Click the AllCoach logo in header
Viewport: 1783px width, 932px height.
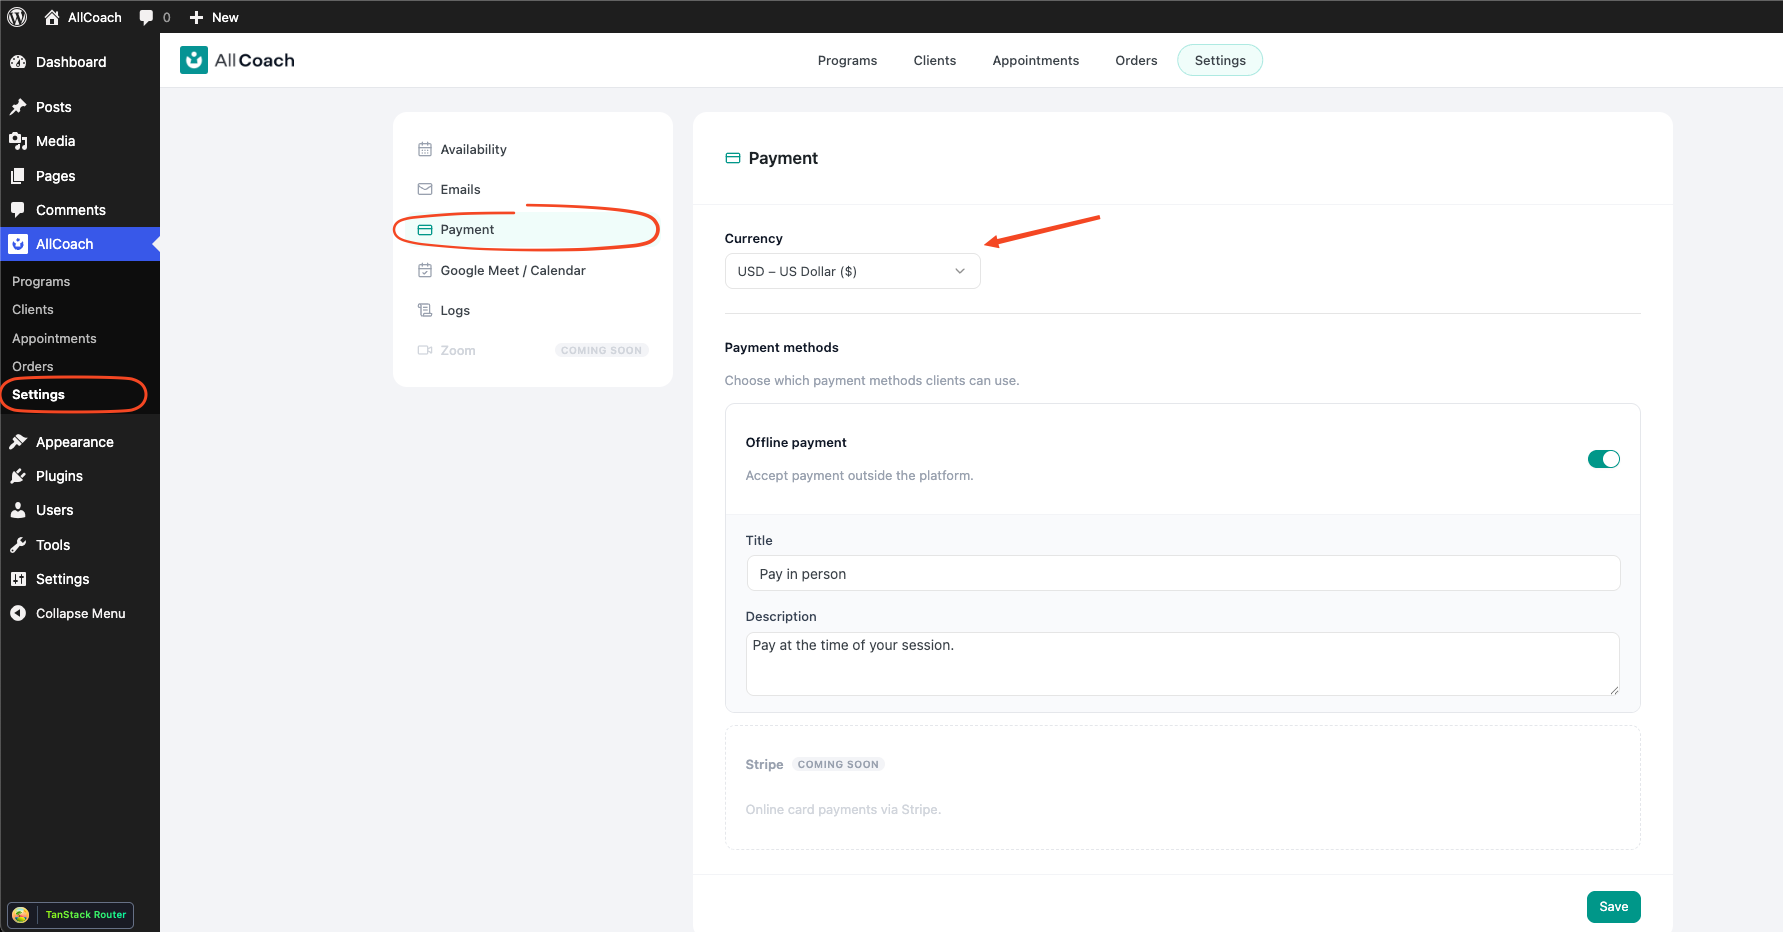point(237,60)
